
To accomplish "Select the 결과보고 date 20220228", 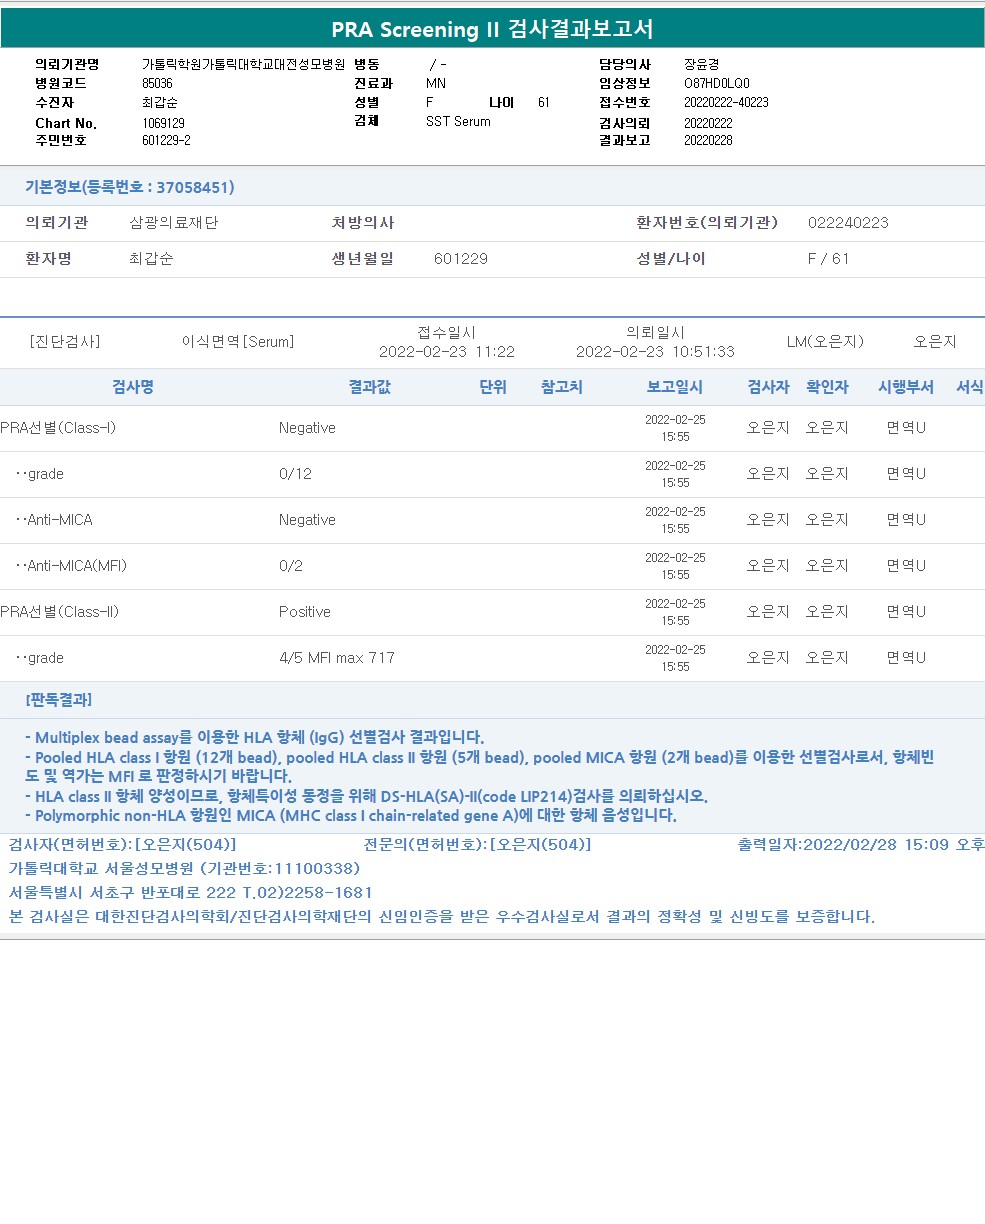I will tap(708, 141).
